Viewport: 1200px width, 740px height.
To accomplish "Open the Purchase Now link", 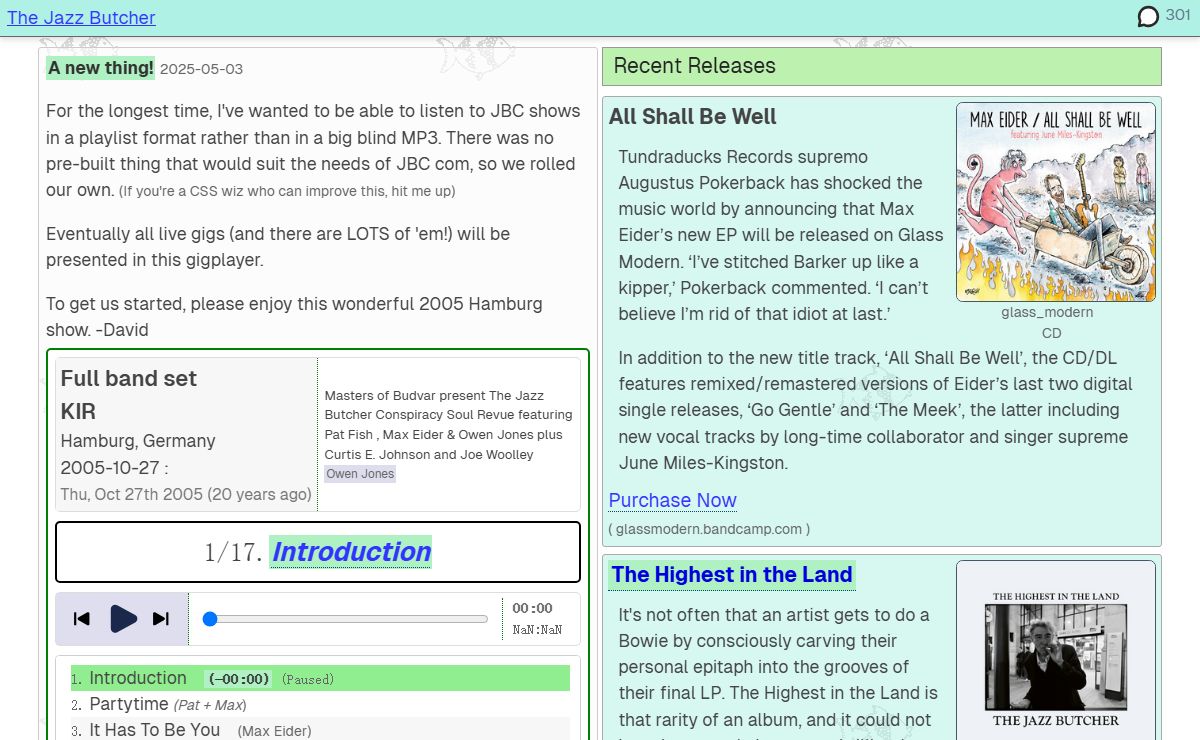I will (x=673, y=500).
